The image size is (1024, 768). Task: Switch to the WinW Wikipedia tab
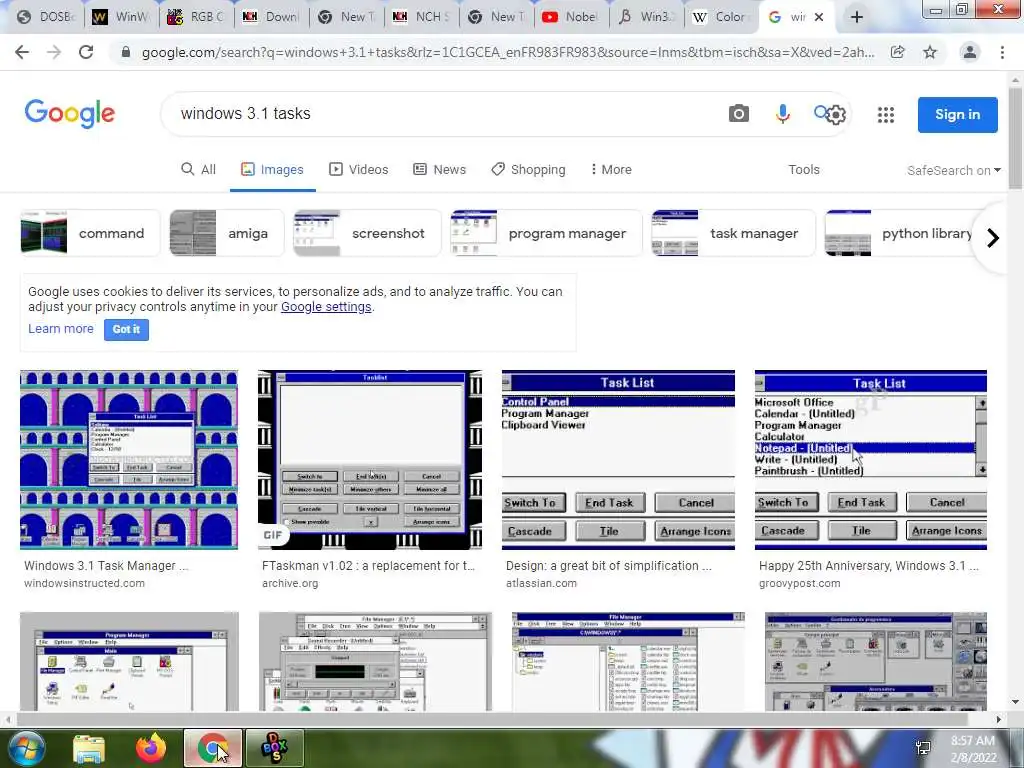122,17
